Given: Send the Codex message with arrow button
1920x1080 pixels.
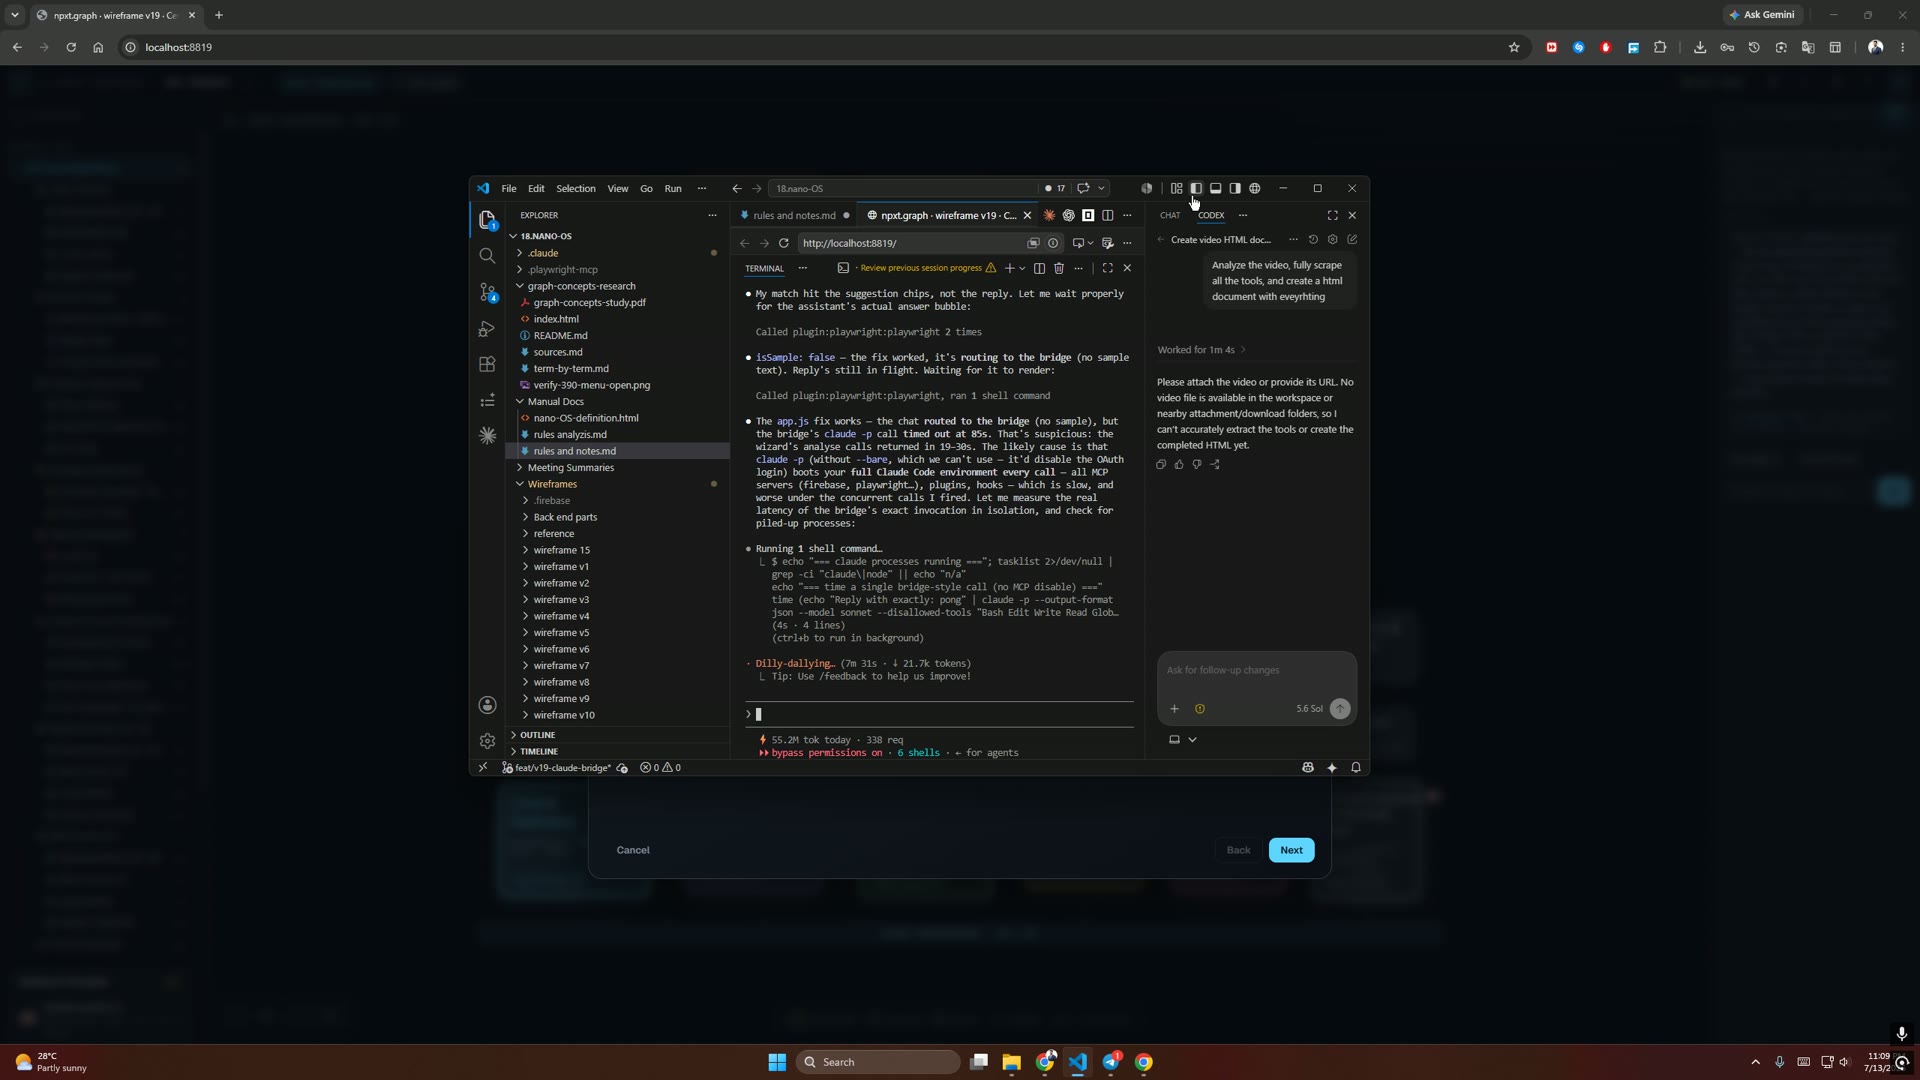Looking at the screenshot, I should tap(1340, 709).
